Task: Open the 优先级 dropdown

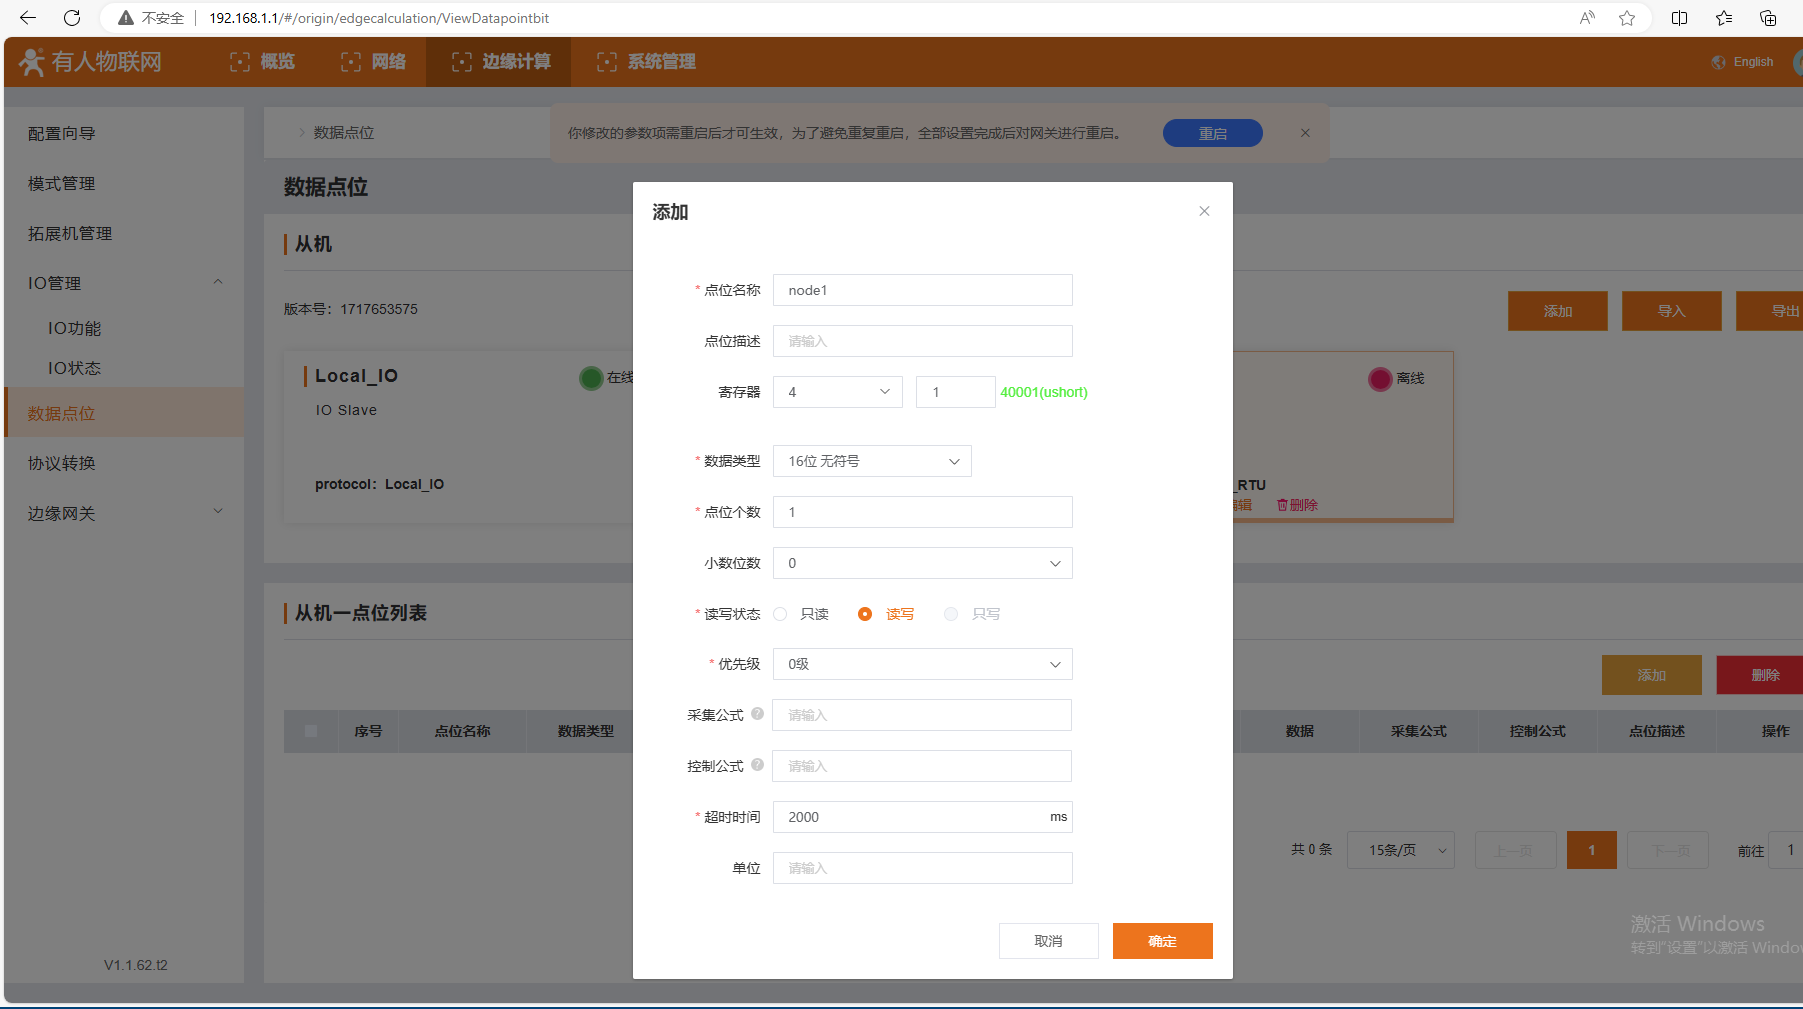Action: [922, 664]
